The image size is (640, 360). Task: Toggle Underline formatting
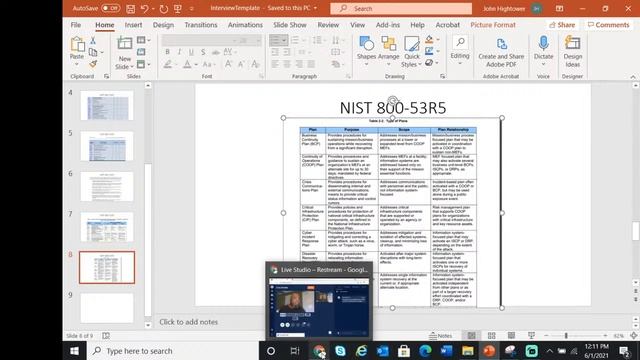[x=191, y=52]
